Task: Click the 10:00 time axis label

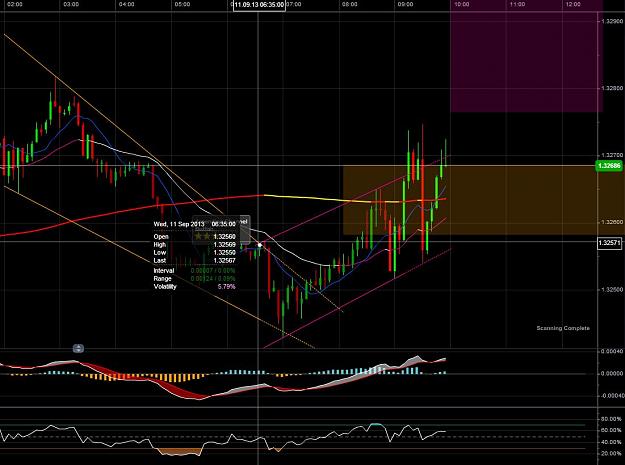Action: 462,4
